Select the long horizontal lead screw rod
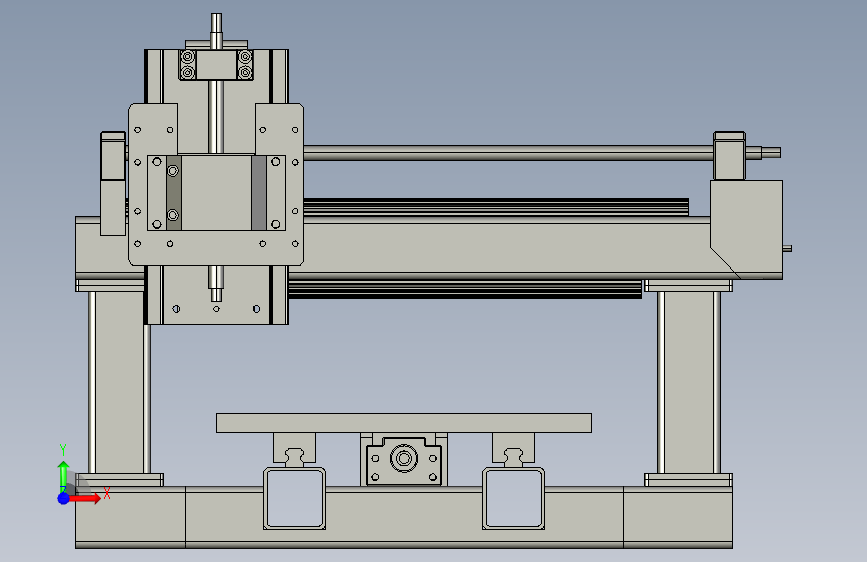 [x=509, y=153]
